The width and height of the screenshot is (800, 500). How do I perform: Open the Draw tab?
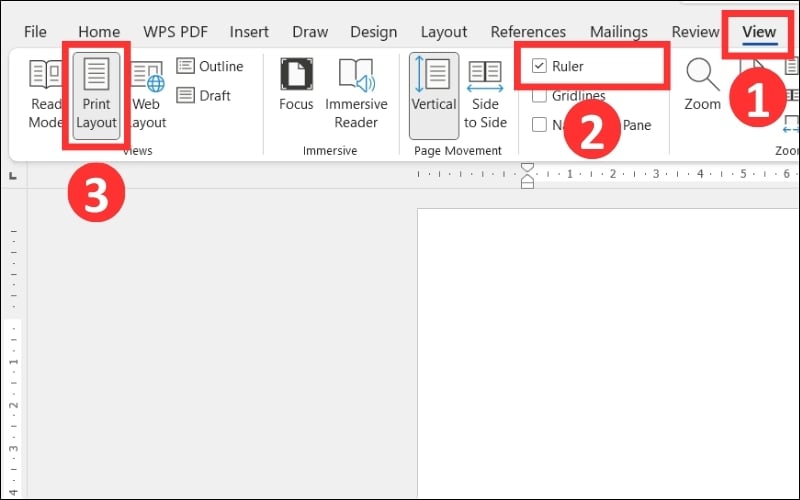tap(310, 32)
